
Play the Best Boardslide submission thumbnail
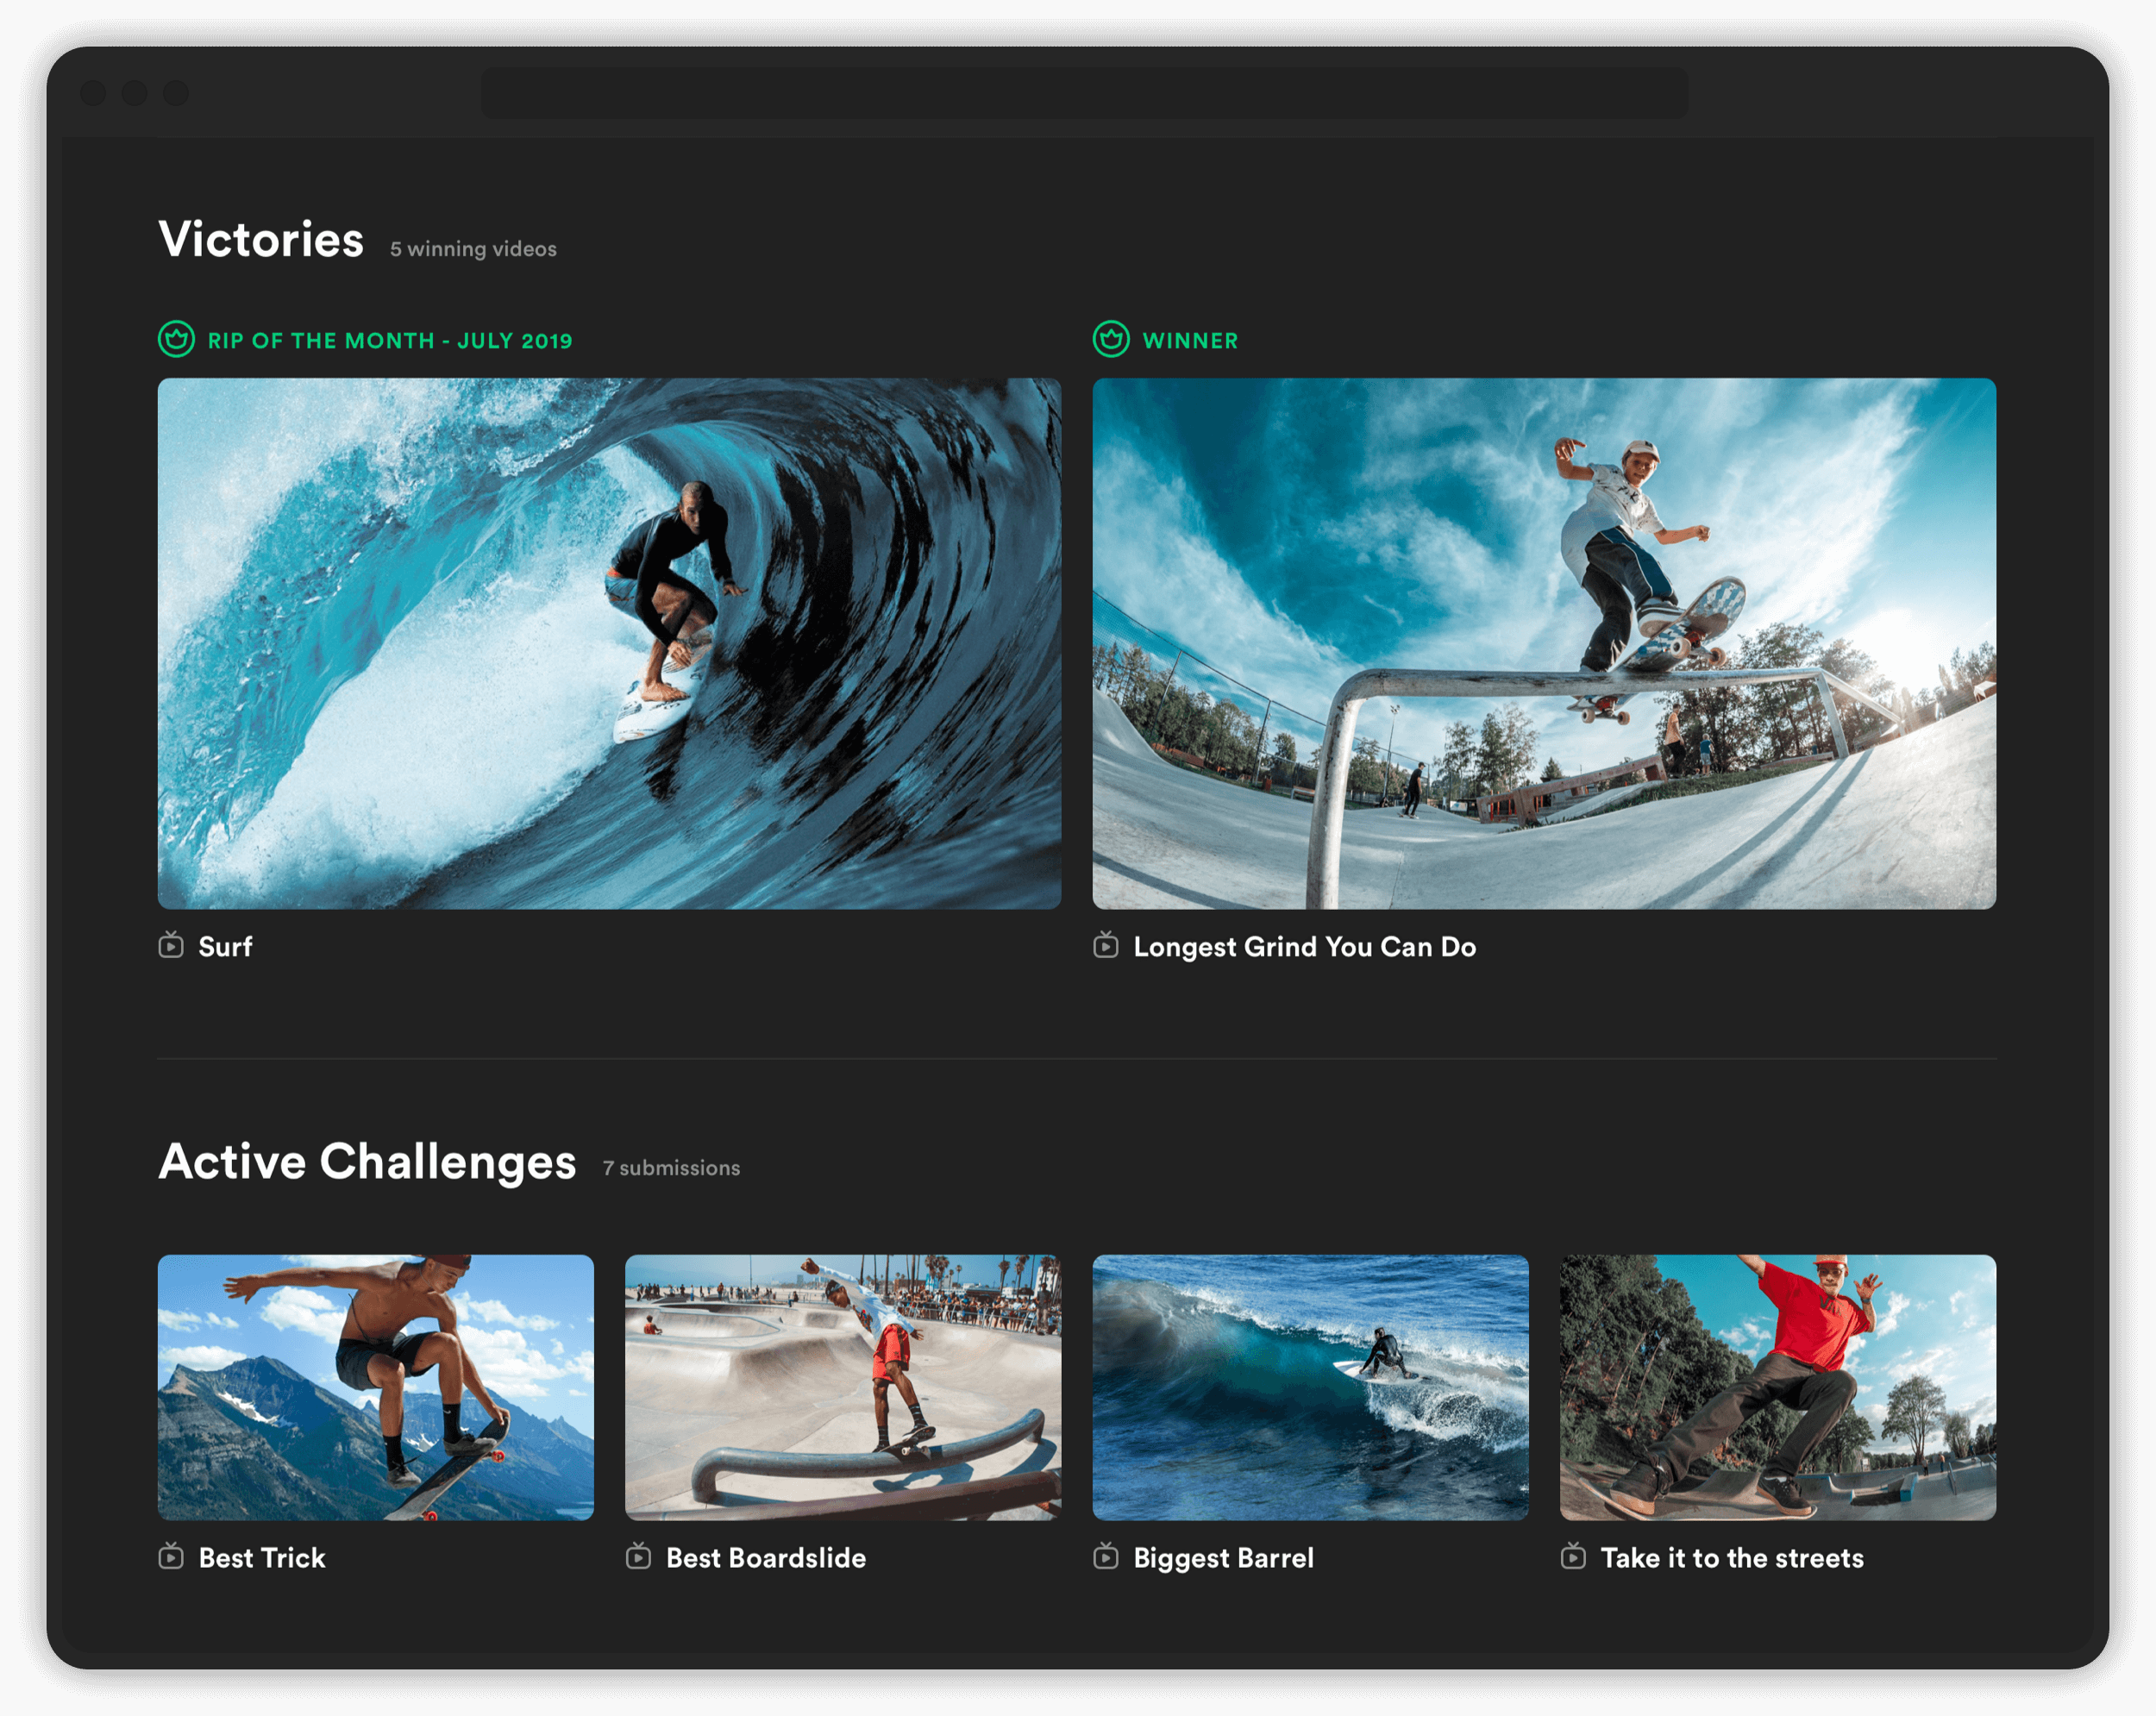click(x=843, y=1387)
